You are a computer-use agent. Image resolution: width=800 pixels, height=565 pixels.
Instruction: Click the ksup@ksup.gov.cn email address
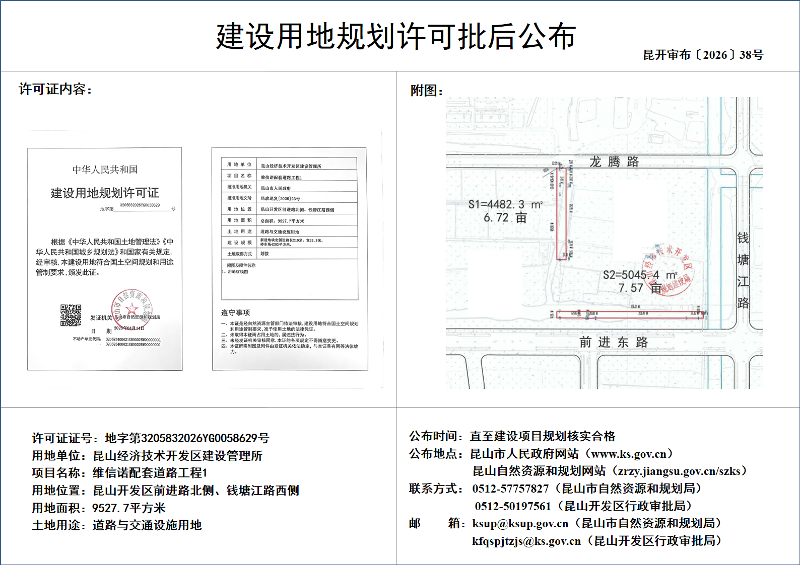click(x=527, y=523)
